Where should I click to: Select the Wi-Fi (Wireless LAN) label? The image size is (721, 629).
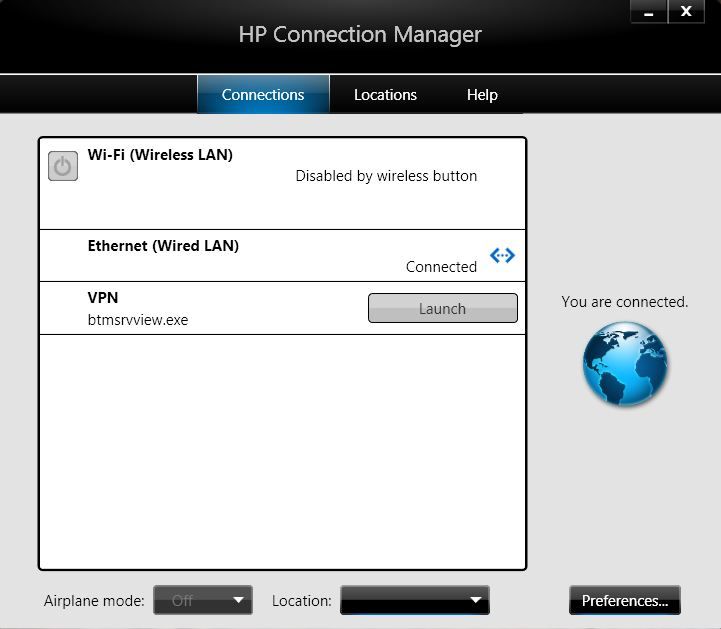point(160,155)
